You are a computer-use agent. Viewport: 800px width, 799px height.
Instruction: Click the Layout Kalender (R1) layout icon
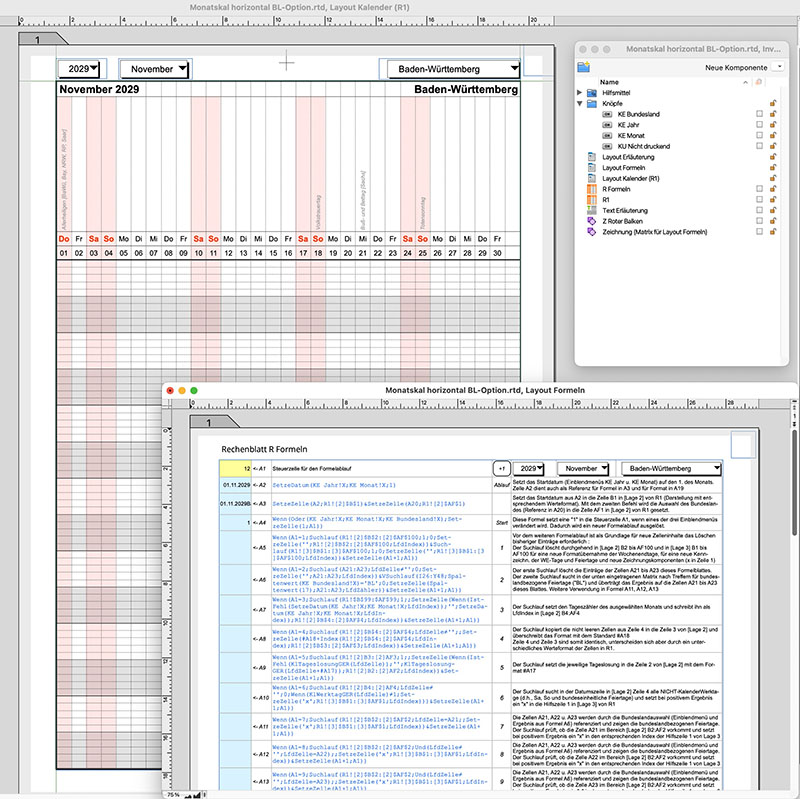(x=593, y=178)
